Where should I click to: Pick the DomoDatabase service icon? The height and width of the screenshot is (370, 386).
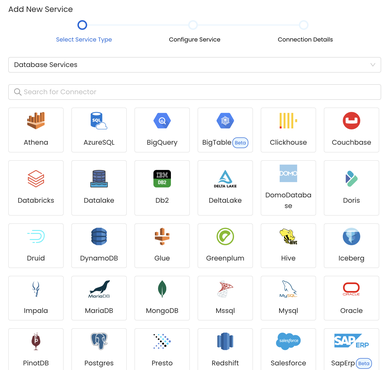[x=288, y=173]
